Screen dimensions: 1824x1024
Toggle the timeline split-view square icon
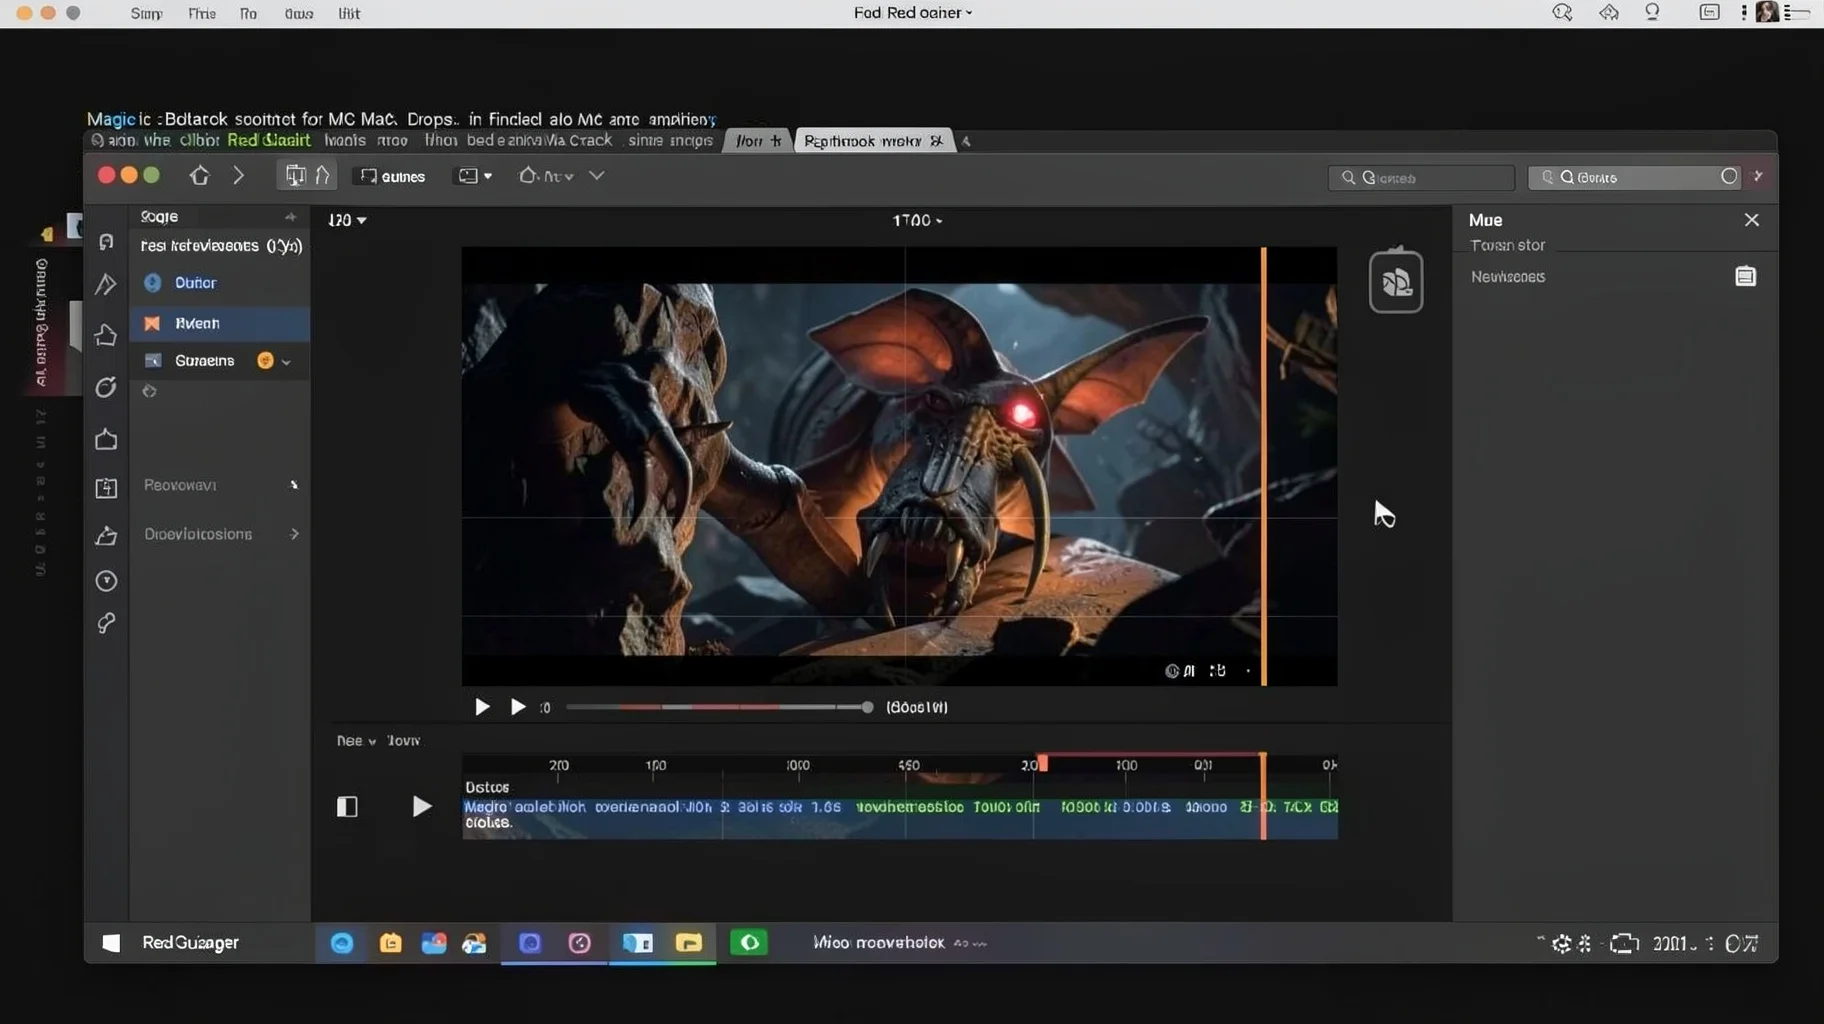click(347, 806)
